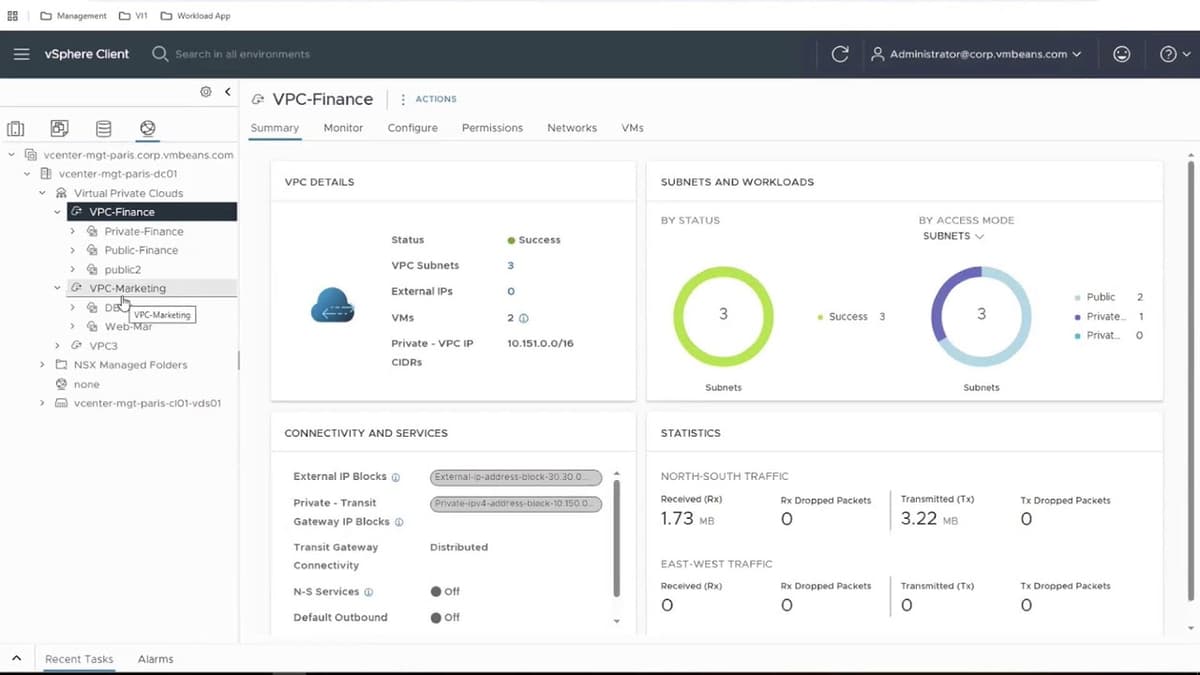
Task: Click in the search all environments field
Action: point(242,54)
